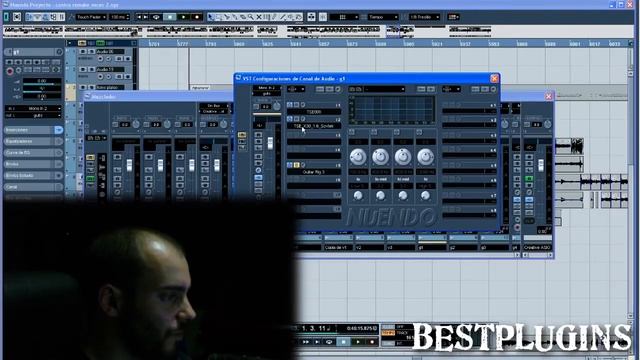This screenshot has height=360, width=640.
Task: Select the Range Selection tool
Action: click(x=218, y=17)
